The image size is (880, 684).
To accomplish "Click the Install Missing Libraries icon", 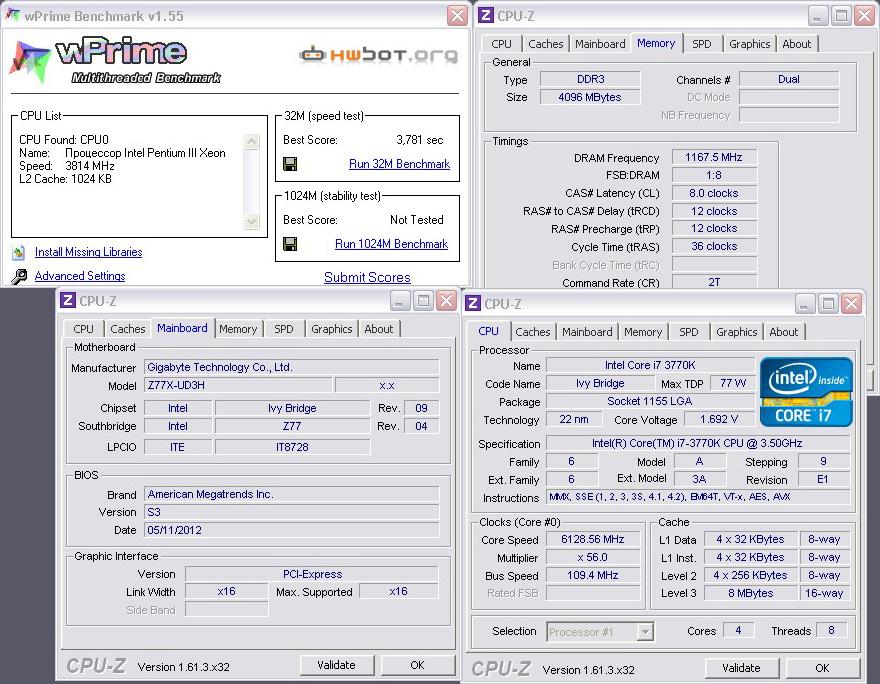I will click(19, 253).
